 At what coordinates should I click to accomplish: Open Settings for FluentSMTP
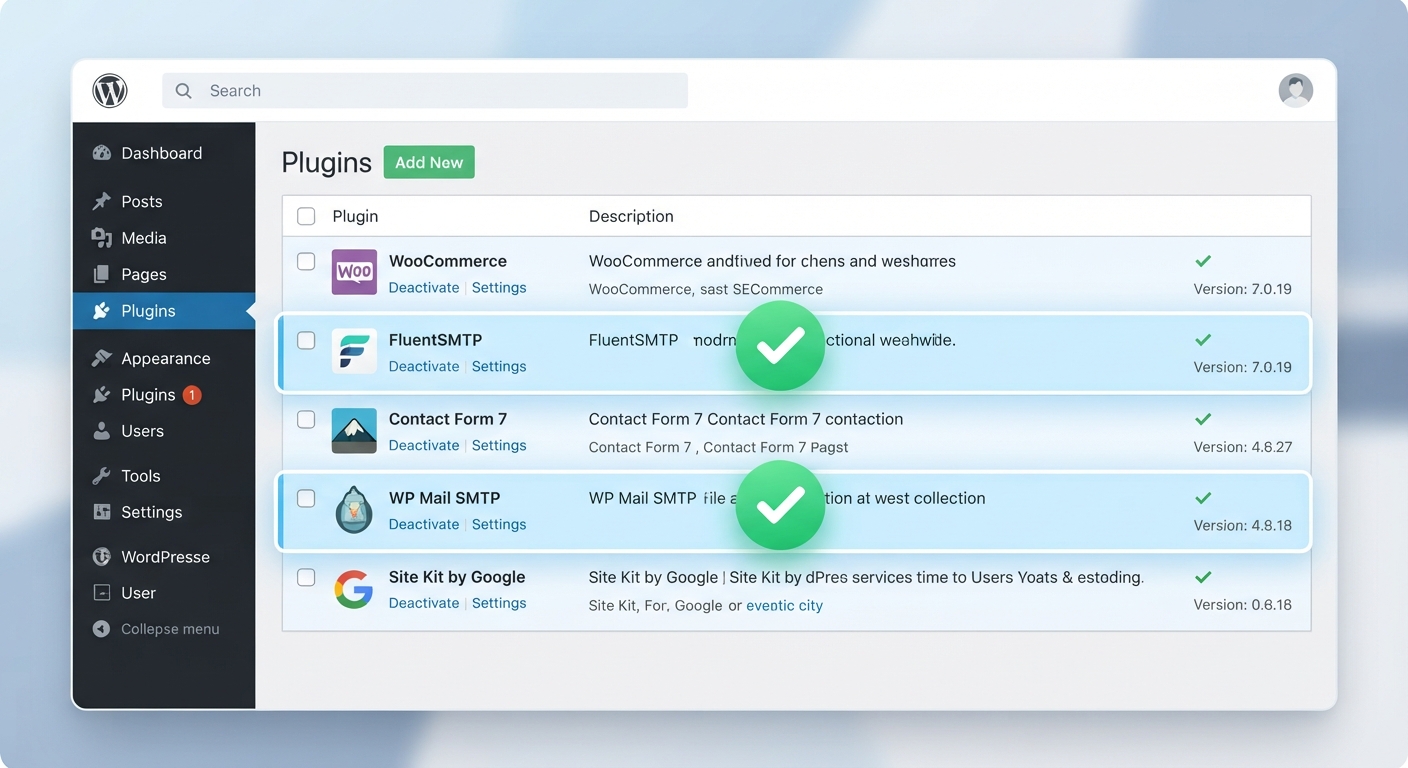[x=499, y=366]
